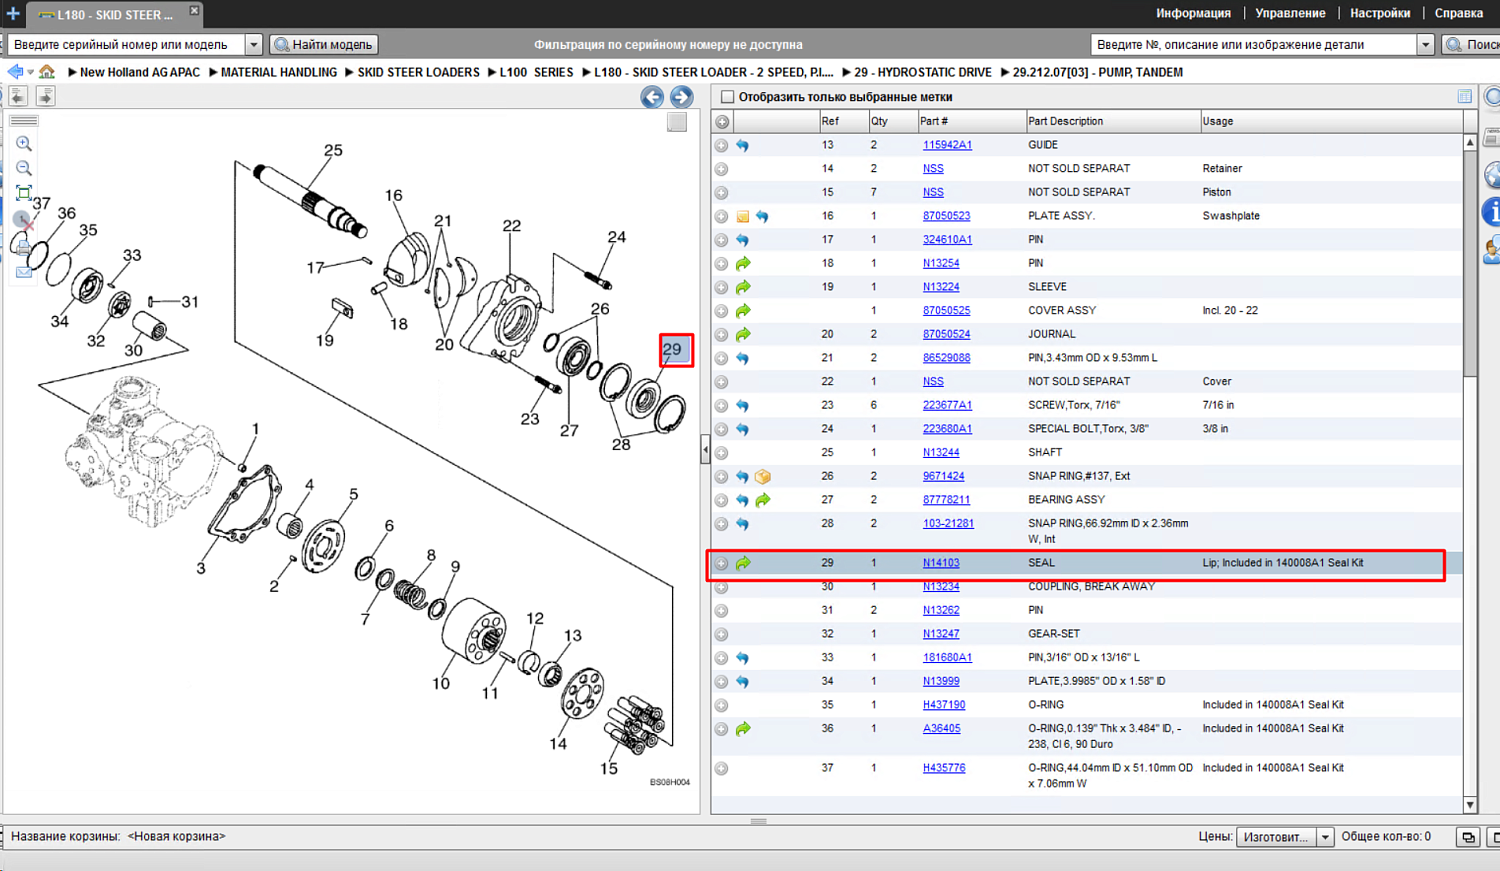Open part number 115942A1 link
The height and width of the screenshot is (871, 1500).
947,145
